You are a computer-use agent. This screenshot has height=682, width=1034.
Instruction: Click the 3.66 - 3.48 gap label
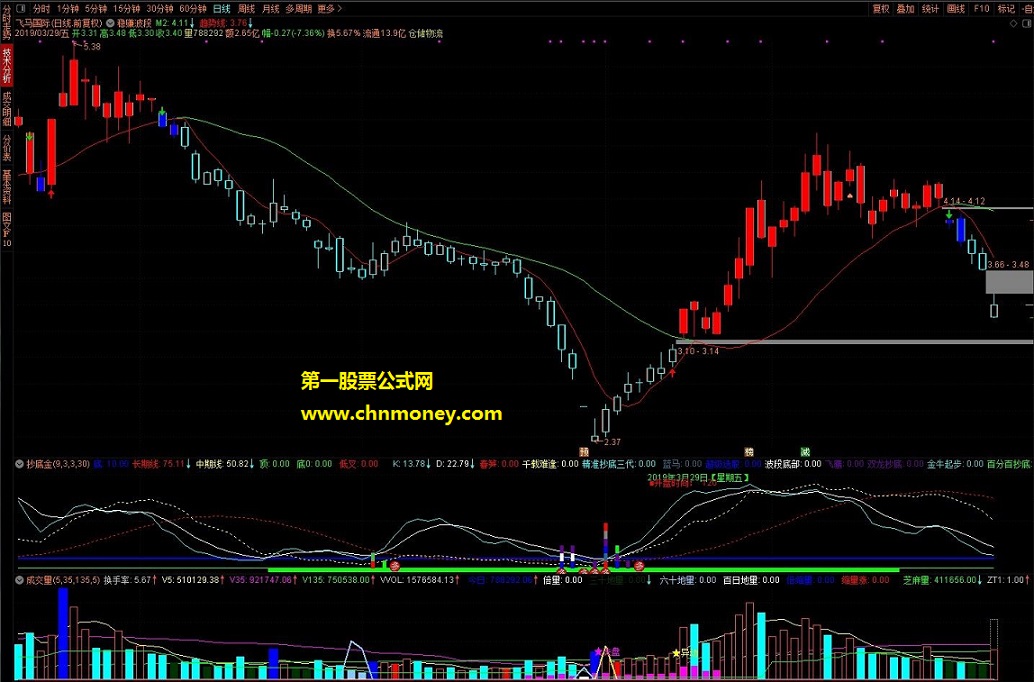click(x=1008, y=264)
